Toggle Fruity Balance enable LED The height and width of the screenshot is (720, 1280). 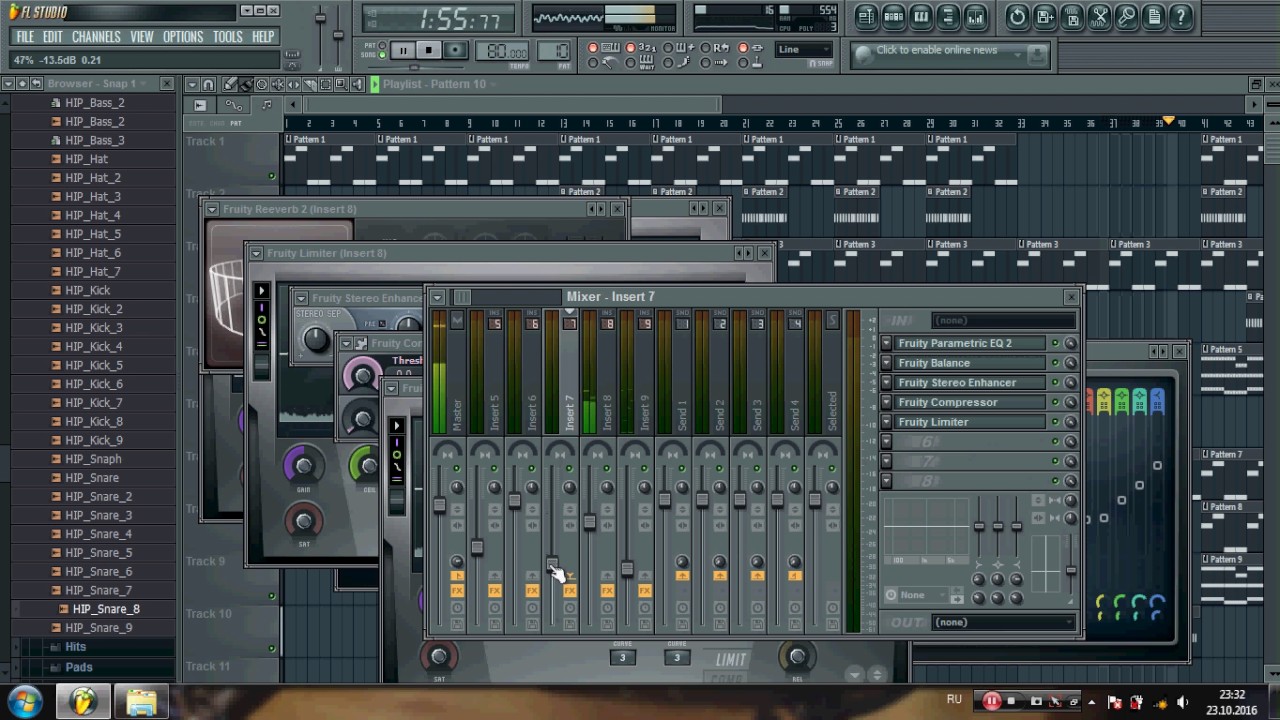click(1054, 363)
